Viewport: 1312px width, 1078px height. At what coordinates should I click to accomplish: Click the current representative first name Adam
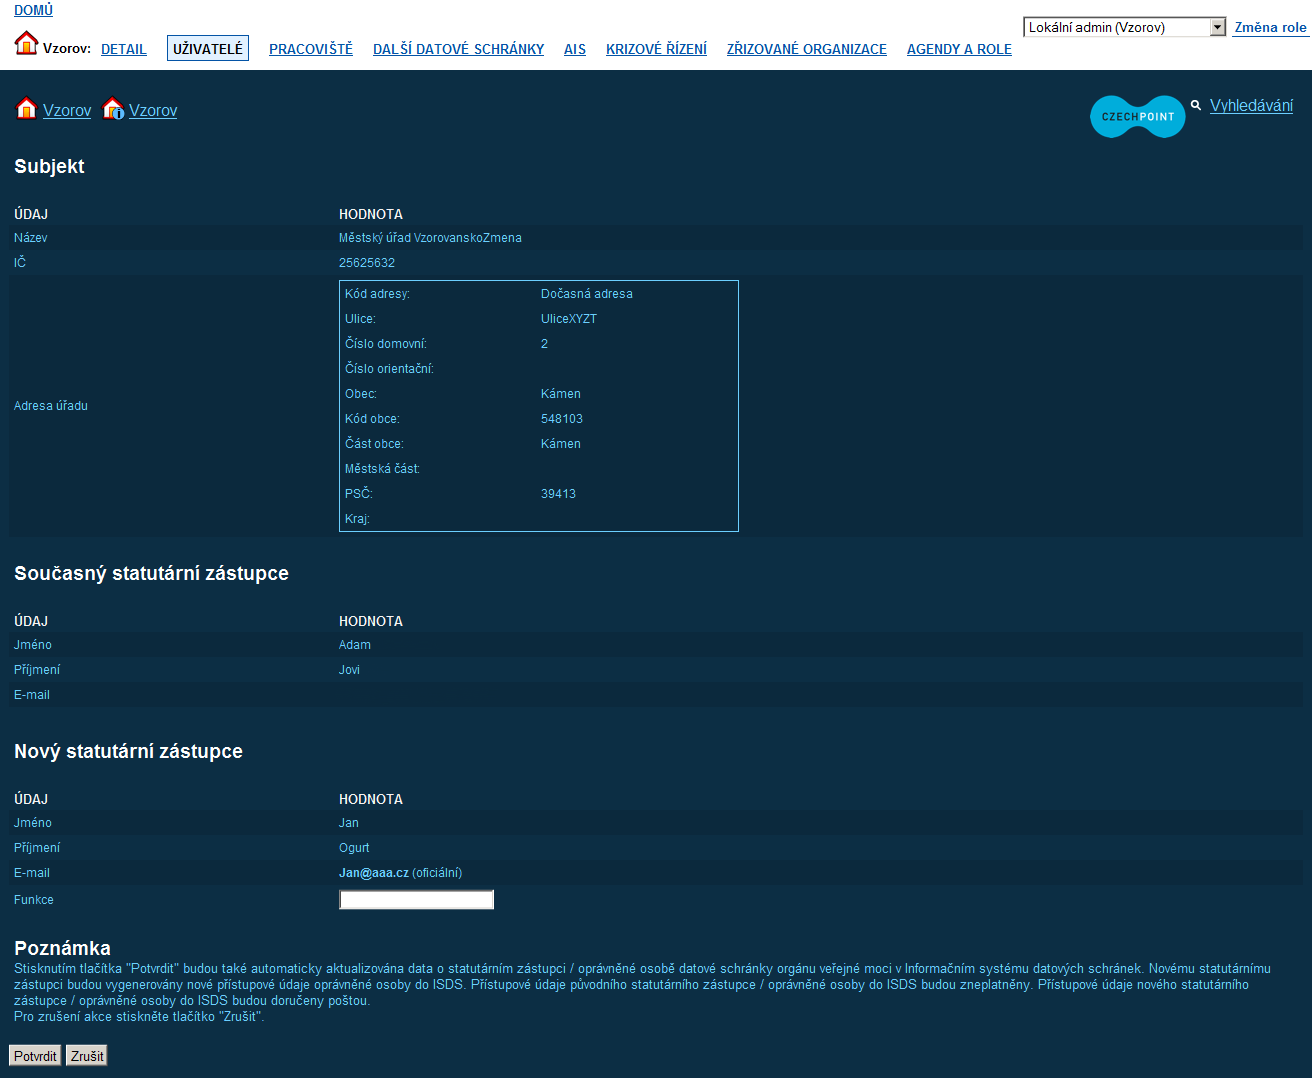coord(355,645)
